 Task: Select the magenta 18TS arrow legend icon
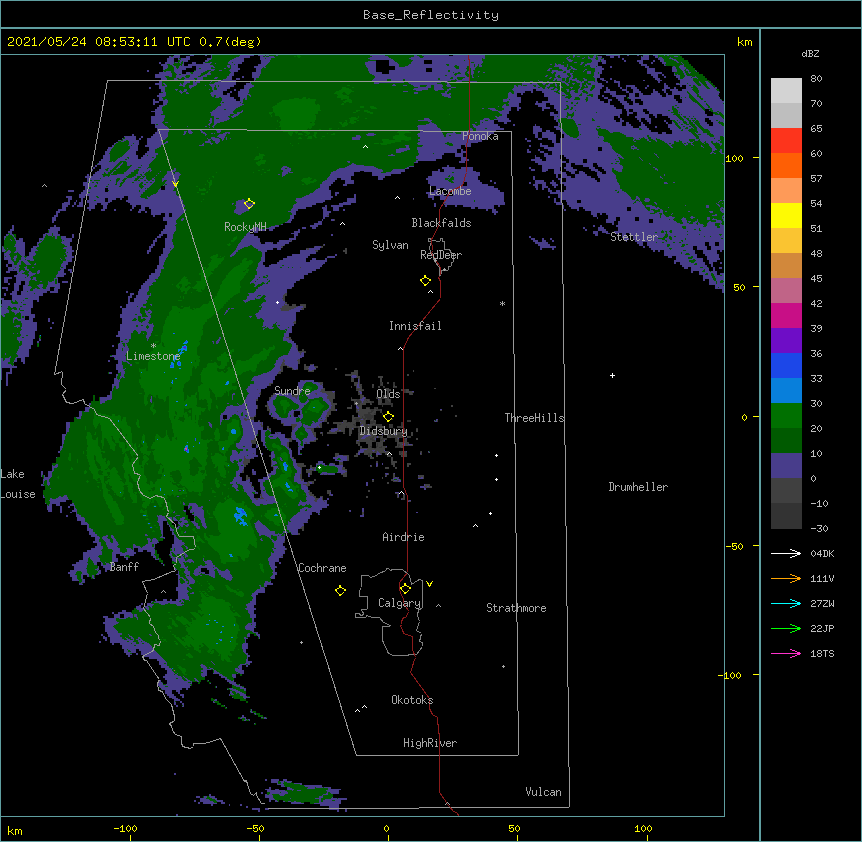click(786, 653)
